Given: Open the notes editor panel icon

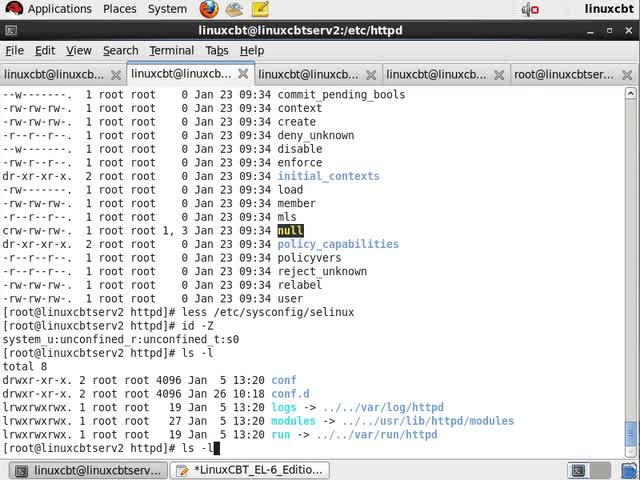Looking at the screenshot, I should [260, 9].
